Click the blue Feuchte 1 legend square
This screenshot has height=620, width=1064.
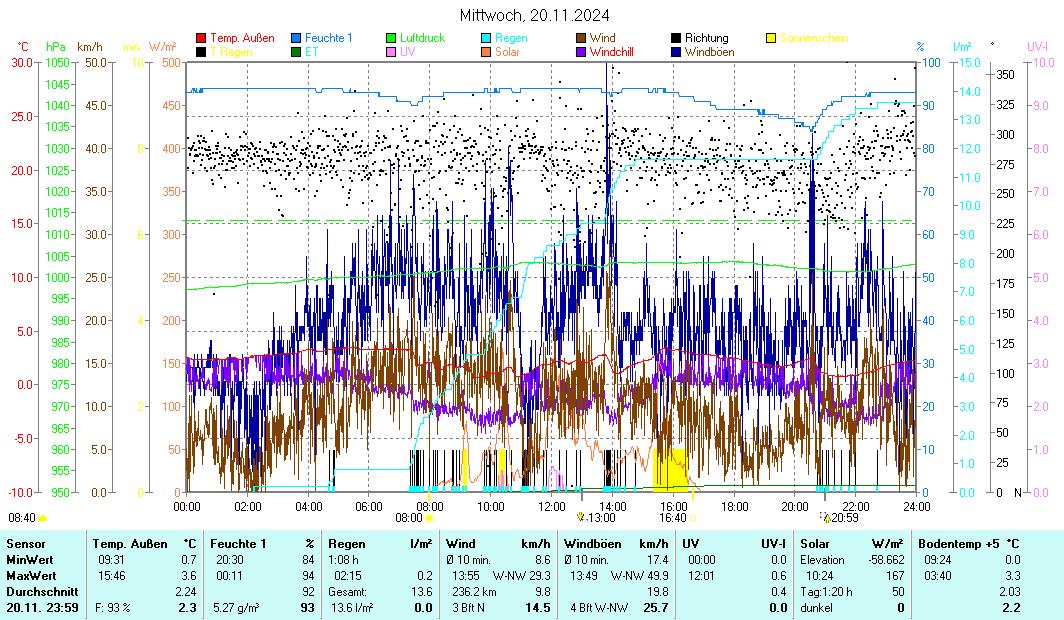296,38
